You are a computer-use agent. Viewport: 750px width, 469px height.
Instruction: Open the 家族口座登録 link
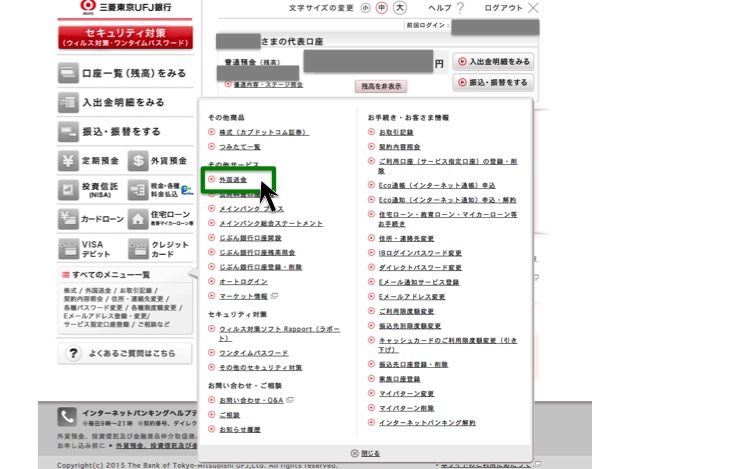tap(399, 379)
